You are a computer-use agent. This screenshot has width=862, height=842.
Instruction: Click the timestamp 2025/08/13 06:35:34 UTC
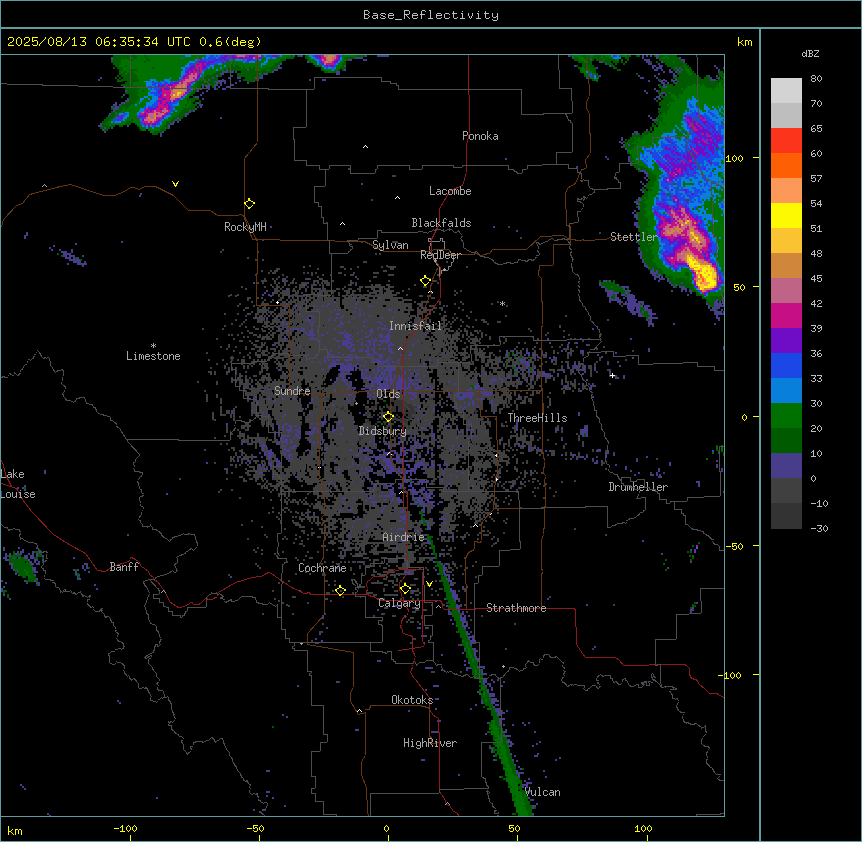(99, 42)
